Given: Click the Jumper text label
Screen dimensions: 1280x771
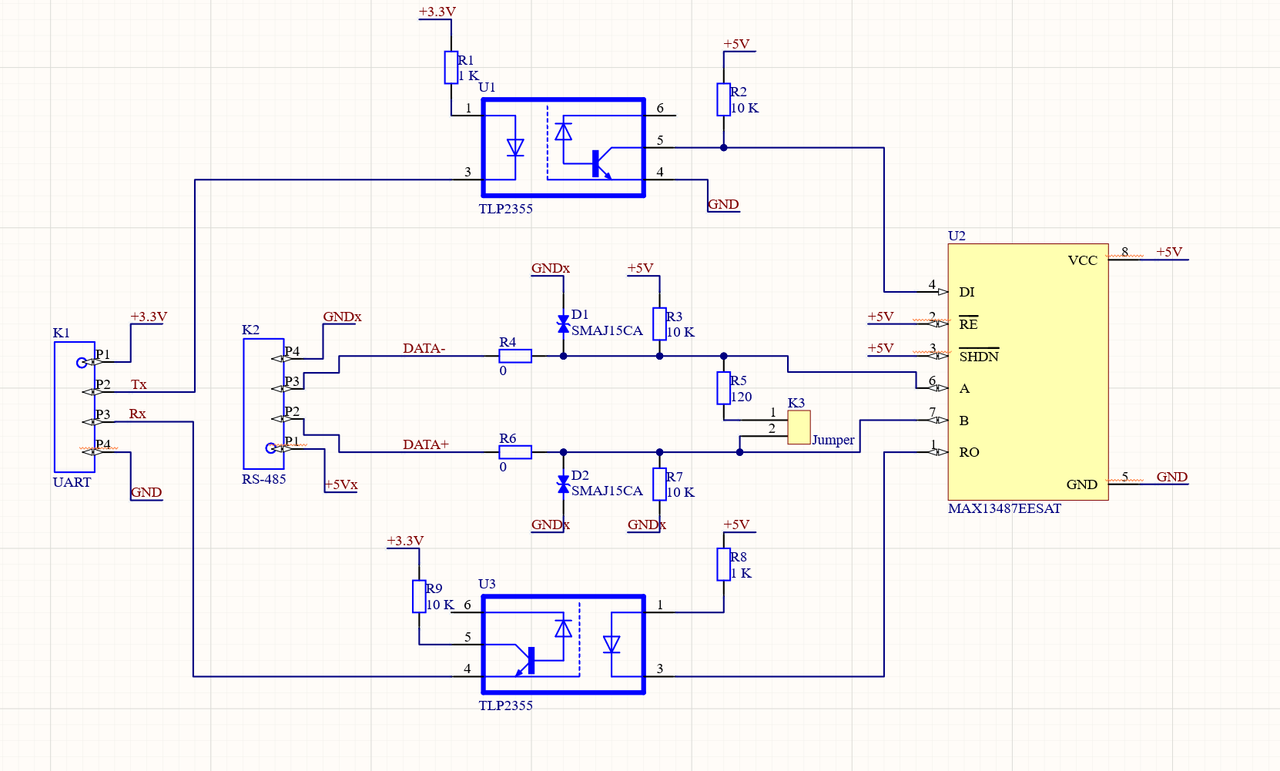Looking at the screenshot, I should pos(833,439).
